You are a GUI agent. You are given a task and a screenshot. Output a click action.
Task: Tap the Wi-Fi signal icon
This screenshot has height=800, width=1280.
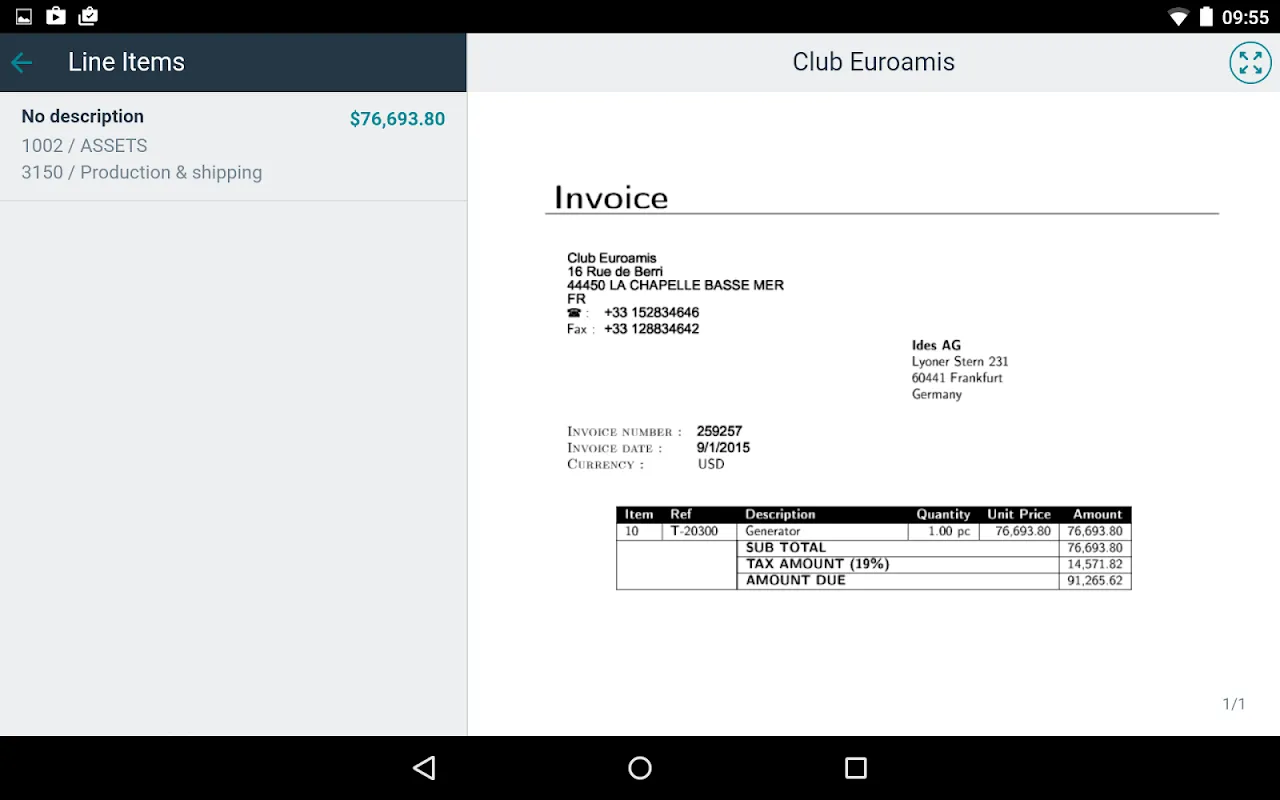[x=1178, y=17]
